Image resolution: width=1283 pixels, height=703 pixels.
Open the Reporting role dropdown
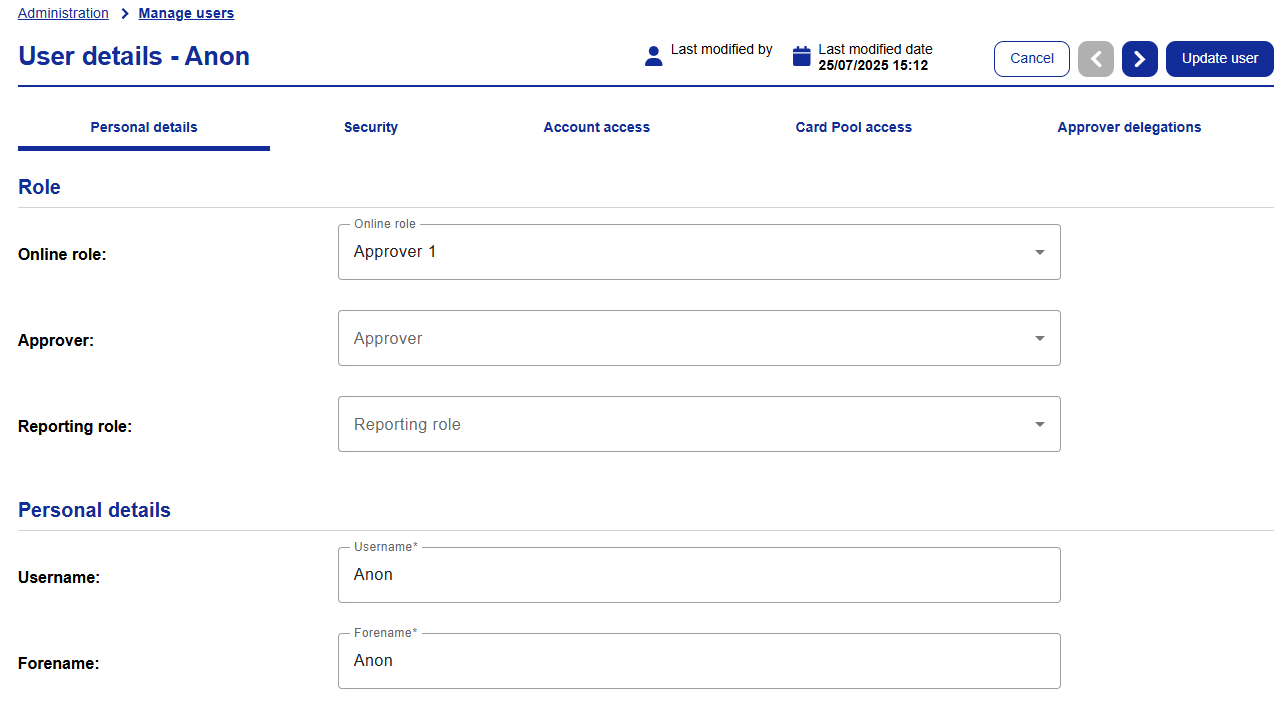click(x=699, y=424)
